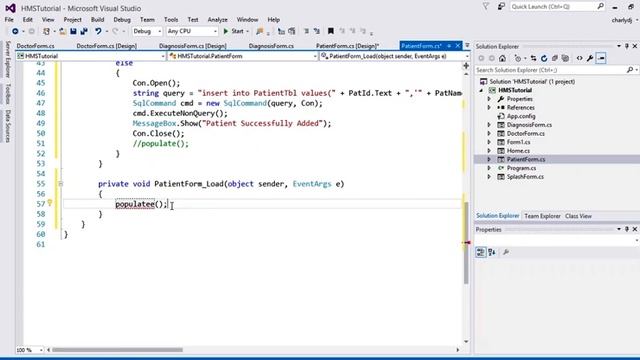The height and width of the screenshot is (360, 640).
Task: Select Program.cs in Solution Explorer
Action: (x=521, y=168)
